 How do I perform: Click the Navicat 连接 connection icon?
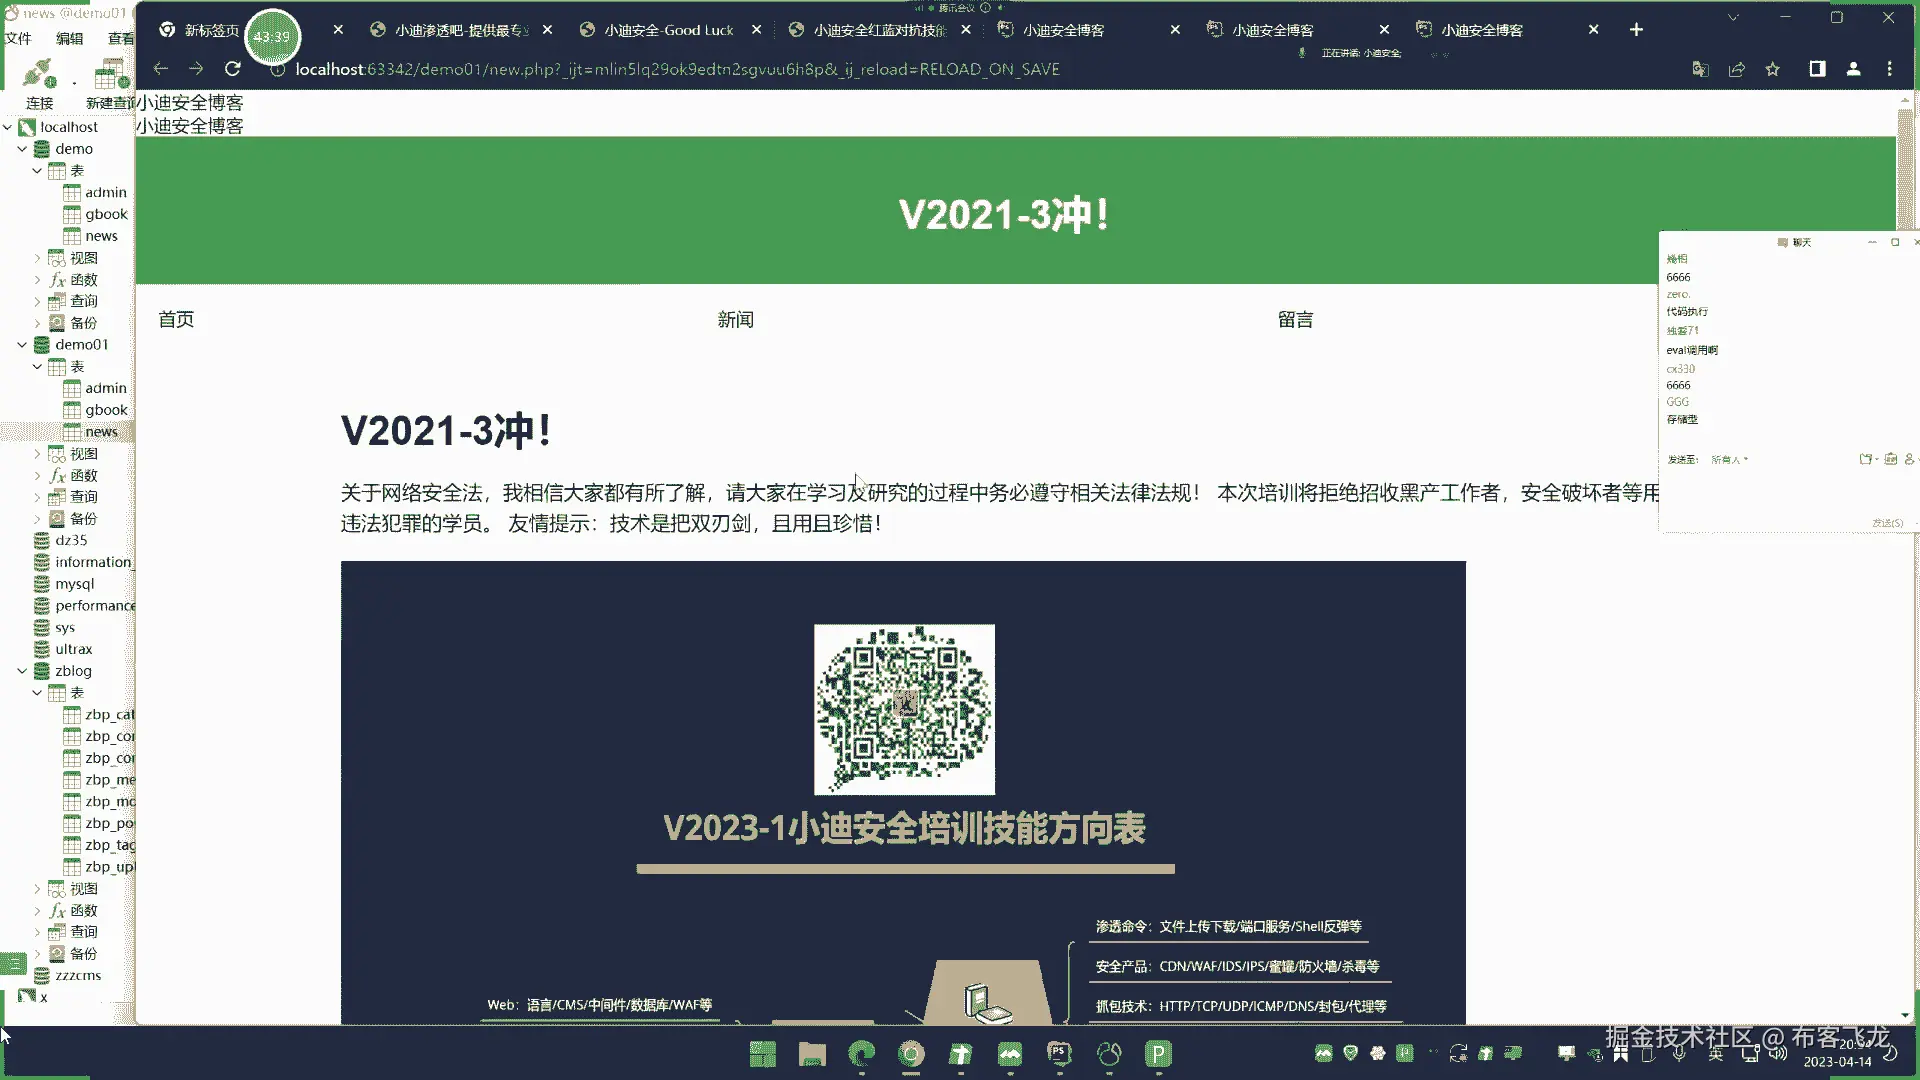[39, 76]
